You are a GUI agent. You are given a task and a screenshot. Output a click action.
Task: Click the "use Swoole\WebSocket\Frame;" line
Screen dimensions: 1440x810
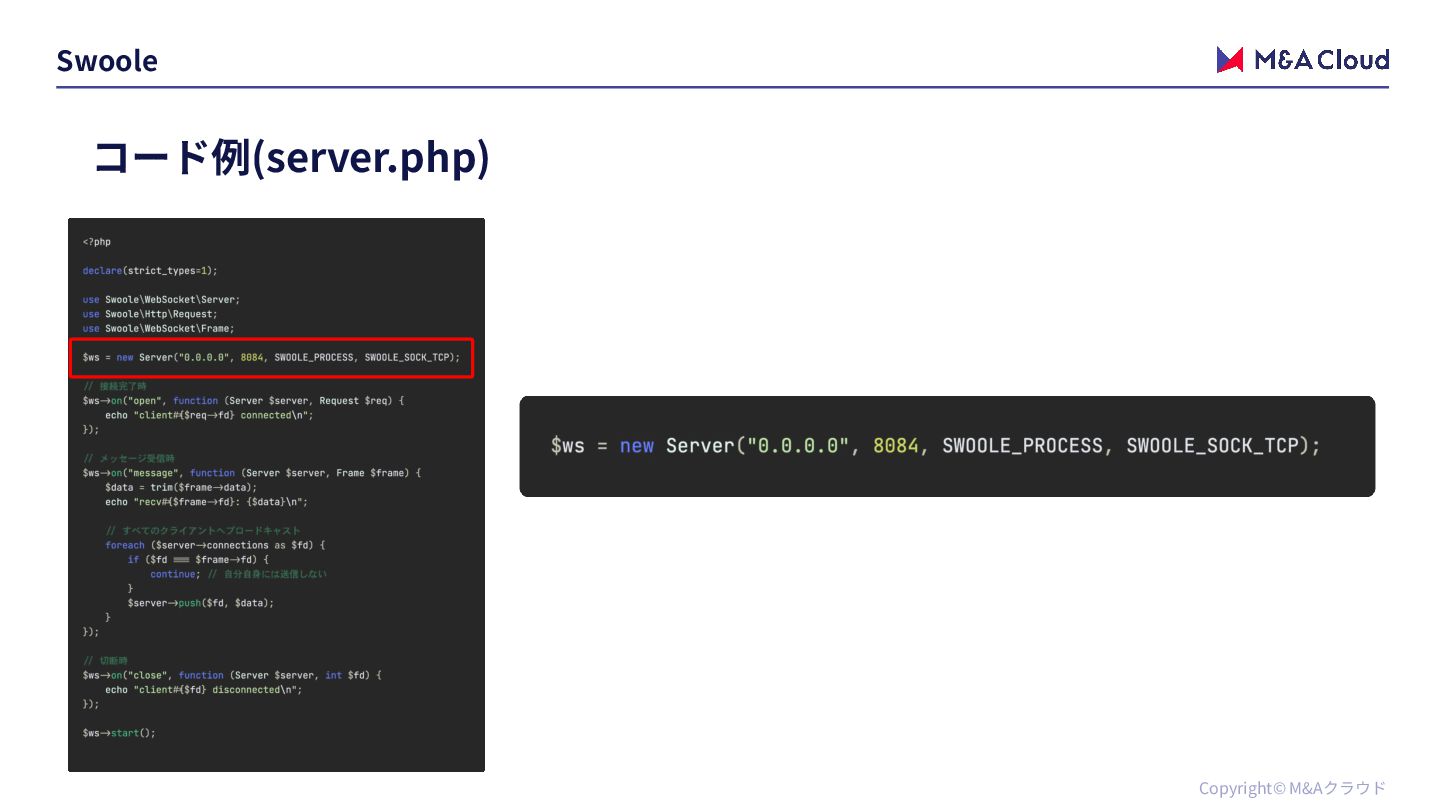coord(159,328)
